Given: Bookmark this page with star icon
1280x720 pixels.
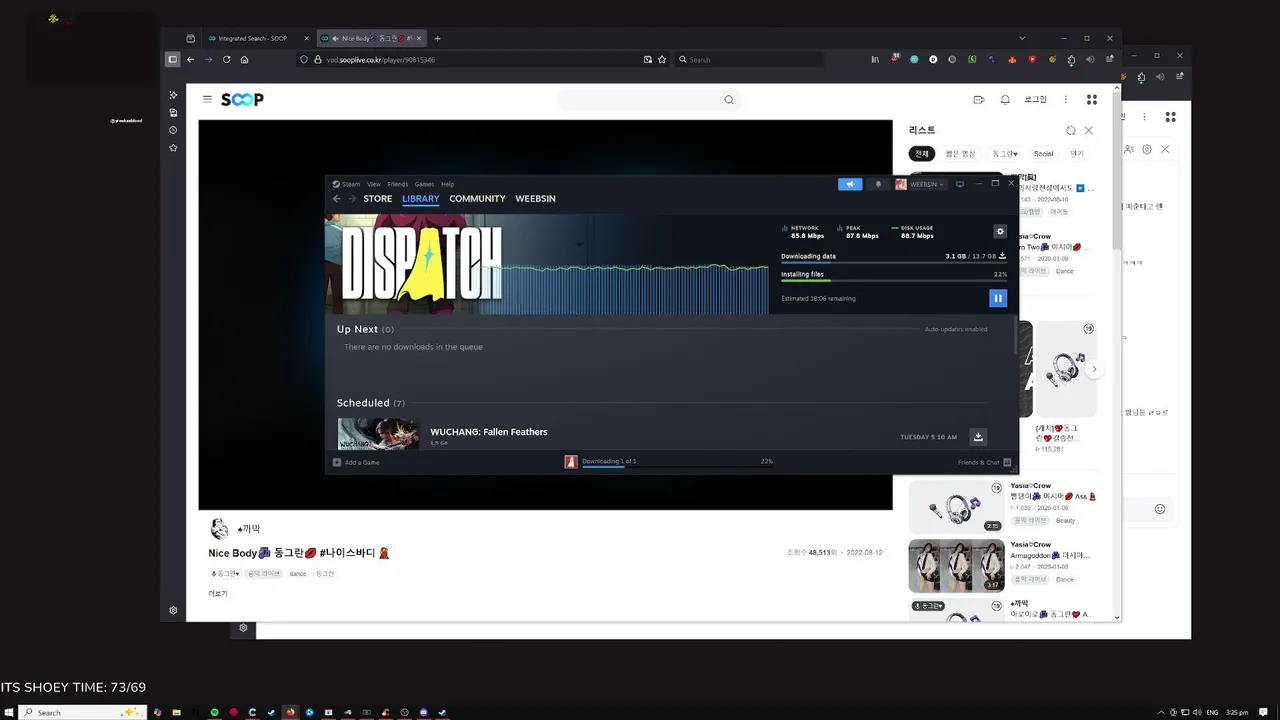Looking at the screenshot, I should 662,59.
